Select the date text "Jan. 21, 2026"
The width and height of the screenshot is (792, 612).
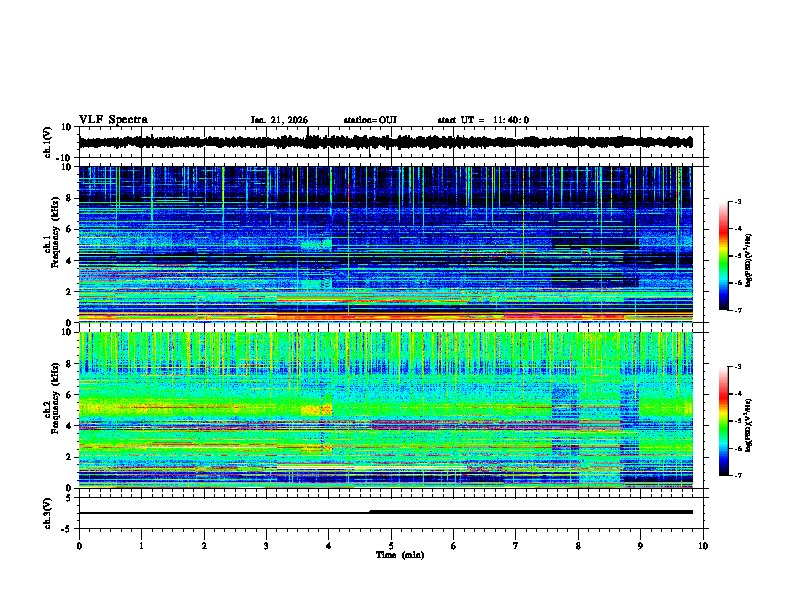(x=279, y=120)
